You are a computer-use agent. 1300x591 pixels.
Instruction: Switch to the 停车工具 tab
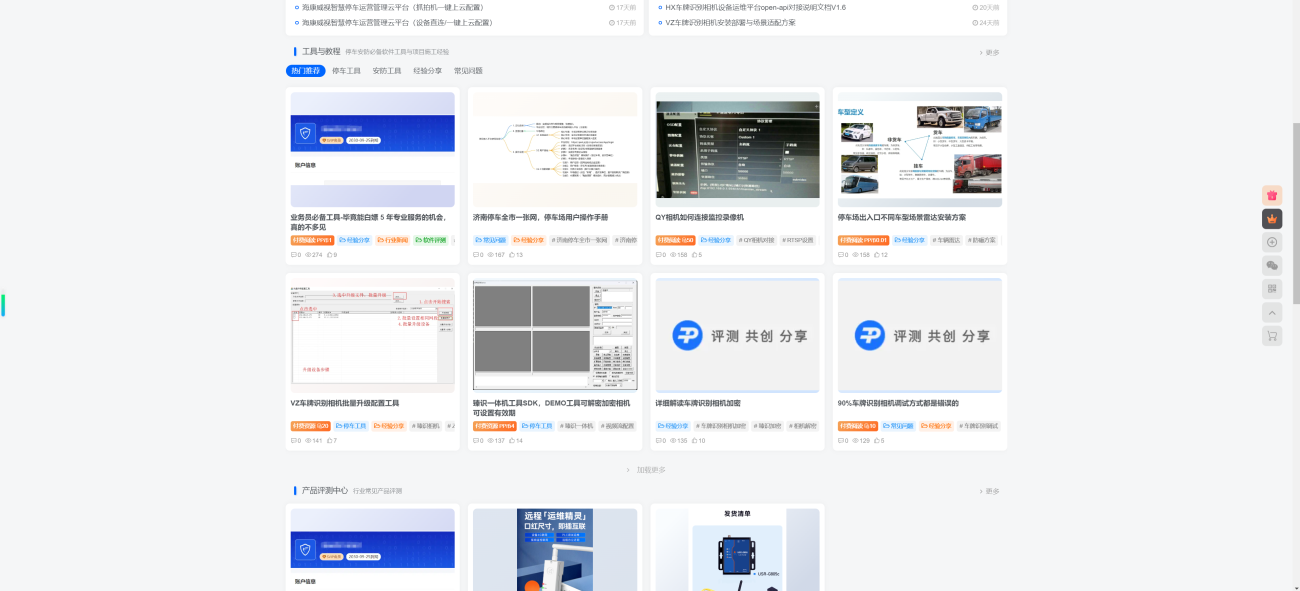pyautogui.click(x=346, y=71)
